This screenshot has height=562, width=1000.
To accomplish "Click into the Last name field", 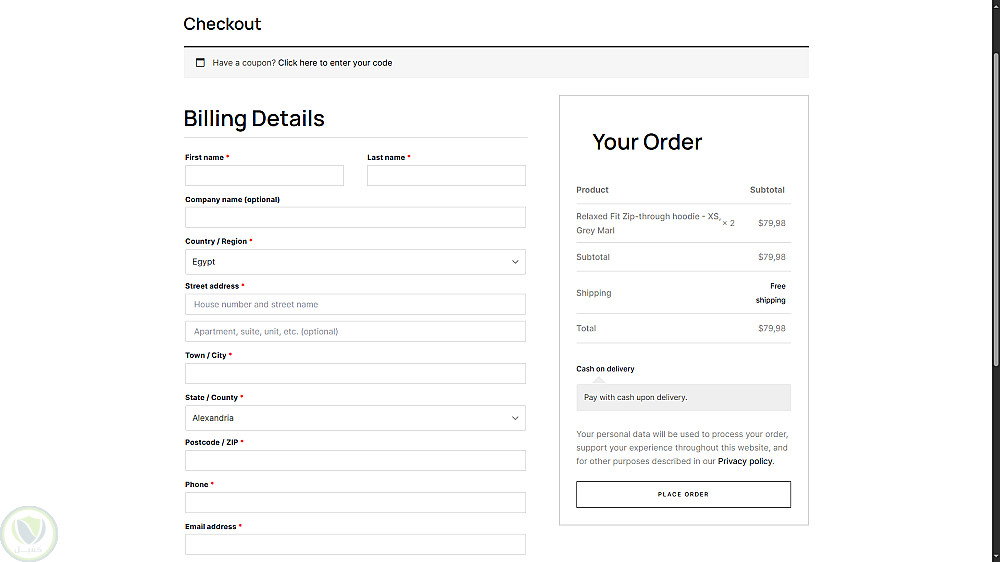I will tap(446, 176).
